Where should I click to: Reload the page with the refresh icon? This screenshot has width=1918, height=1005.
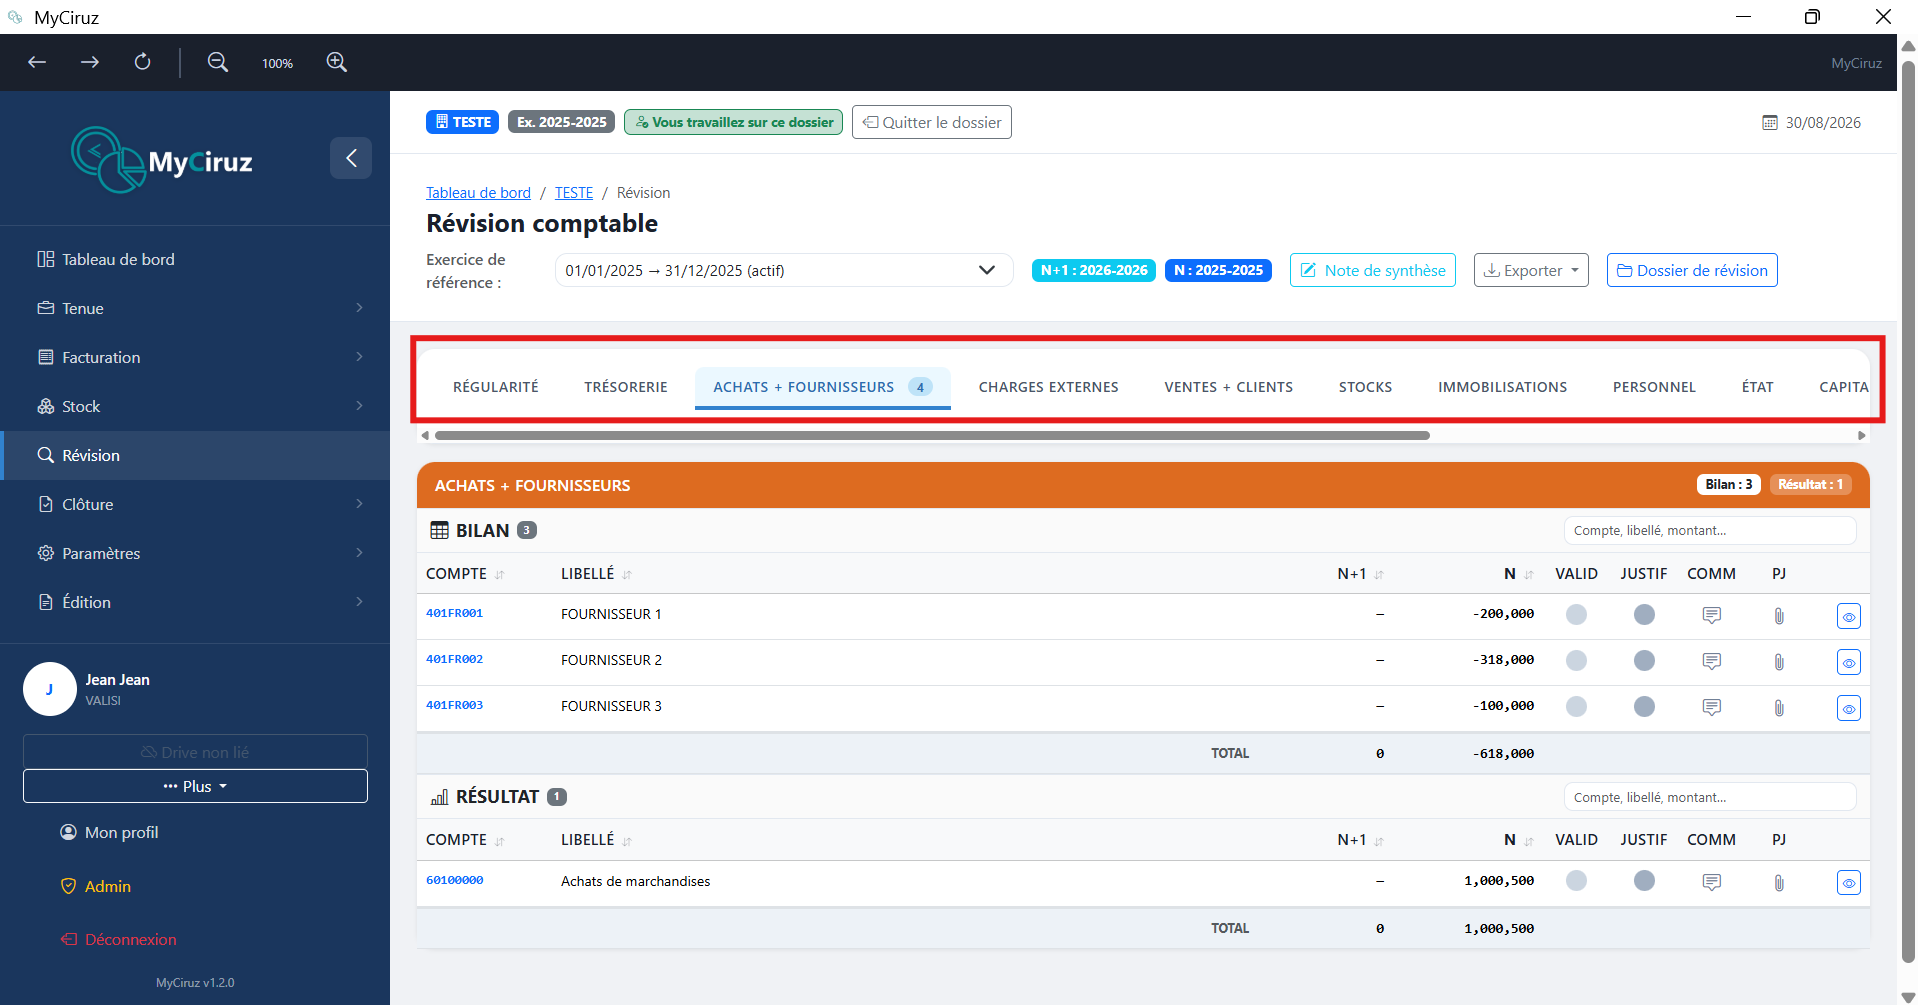[143, 62]
